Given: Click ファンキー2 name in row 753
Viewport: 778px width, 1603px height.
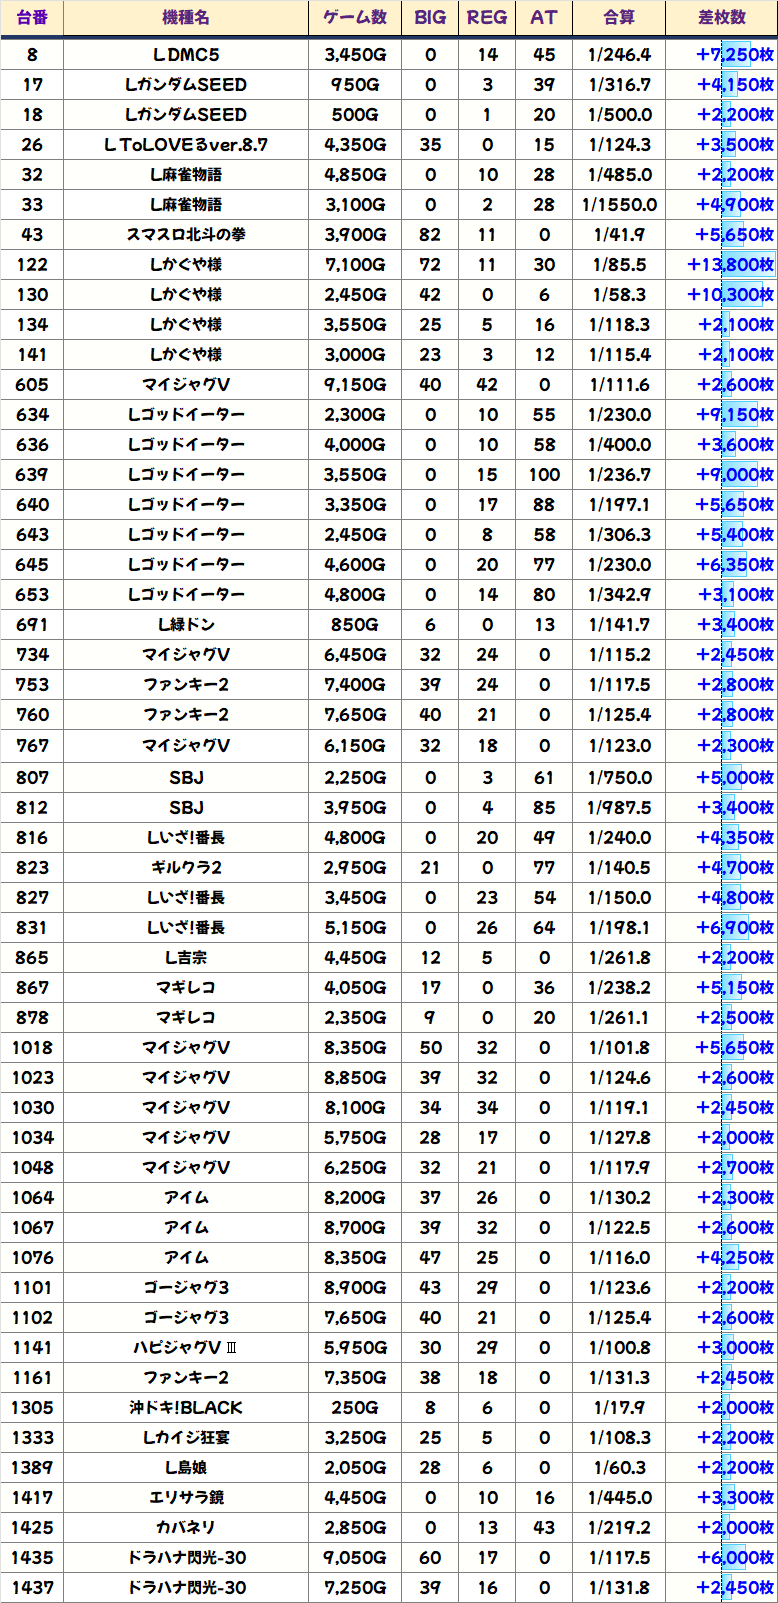Looking at the screenshot, I should [186, 685].
